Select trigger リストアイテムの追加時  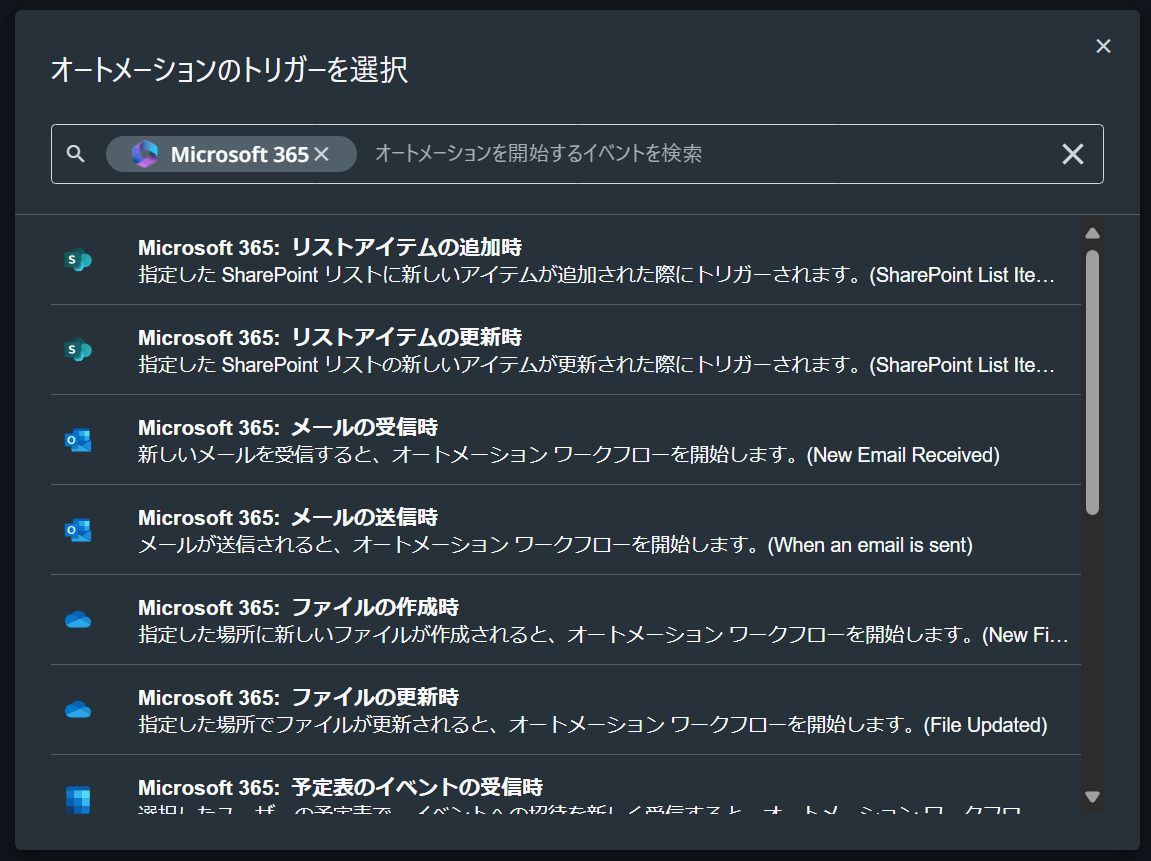(x=565, y=261)
